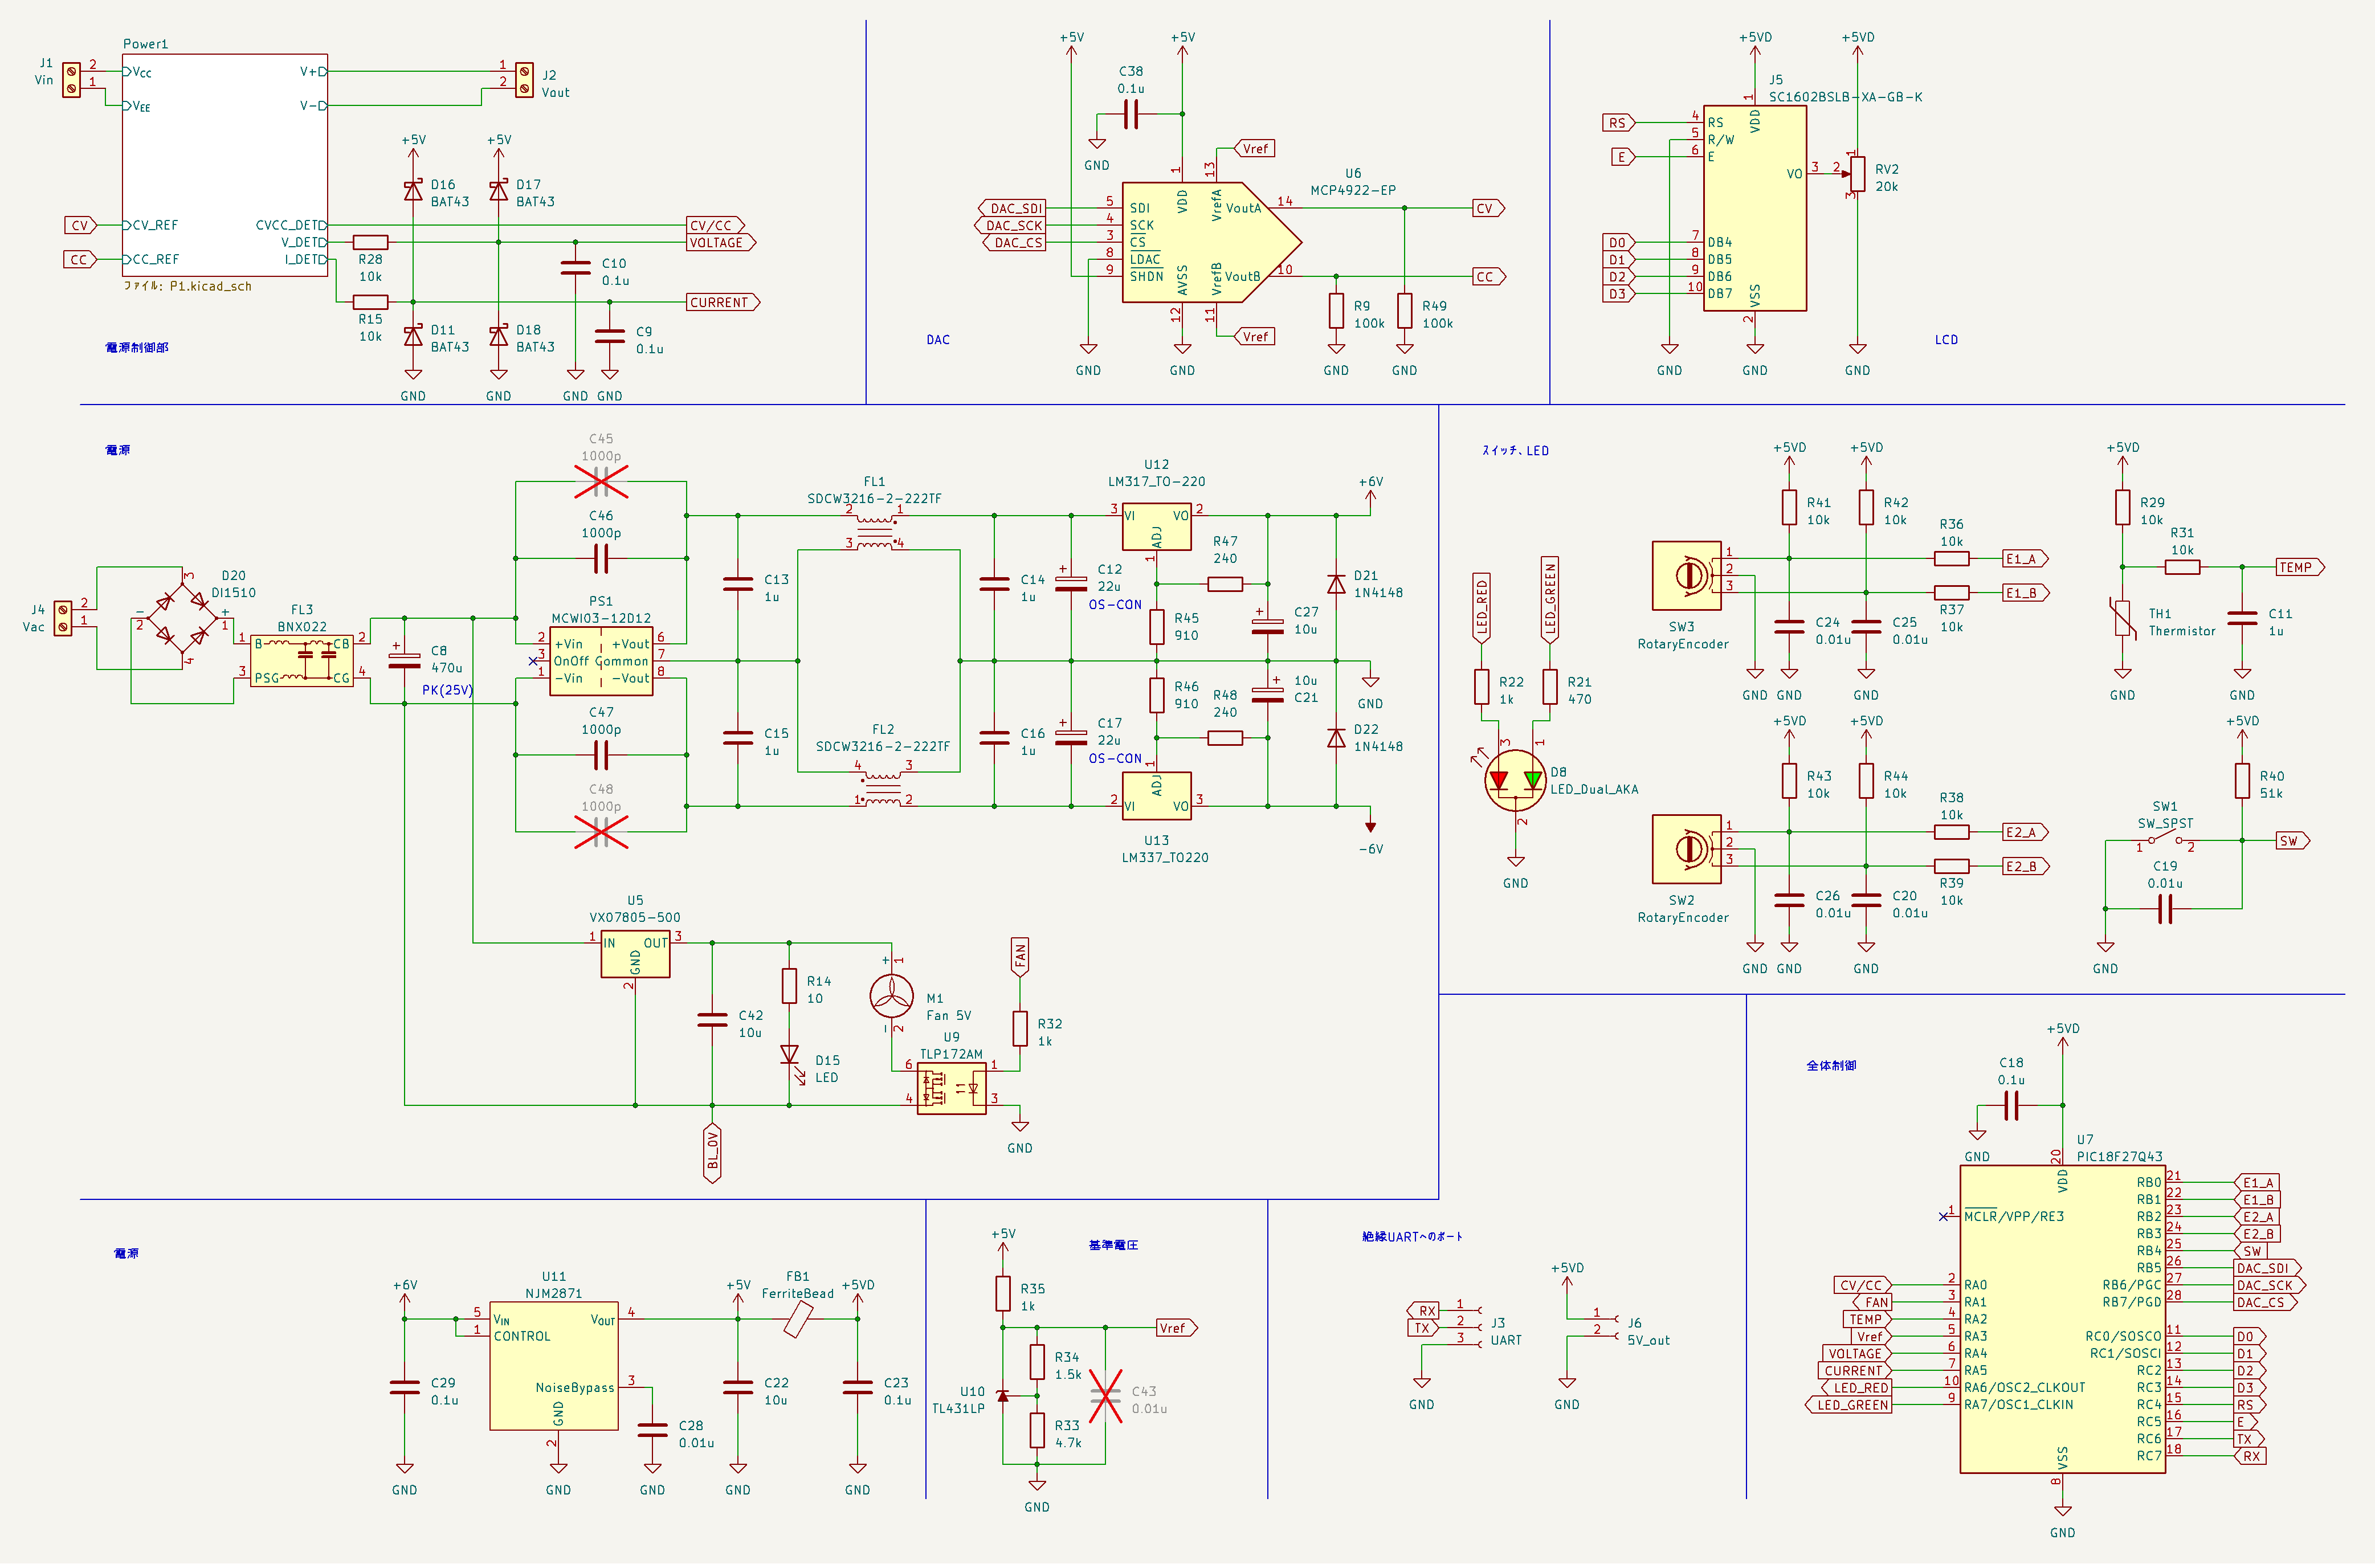Select resistor R40 51k
The image size is (2375, 1568).
point(2242,781)
